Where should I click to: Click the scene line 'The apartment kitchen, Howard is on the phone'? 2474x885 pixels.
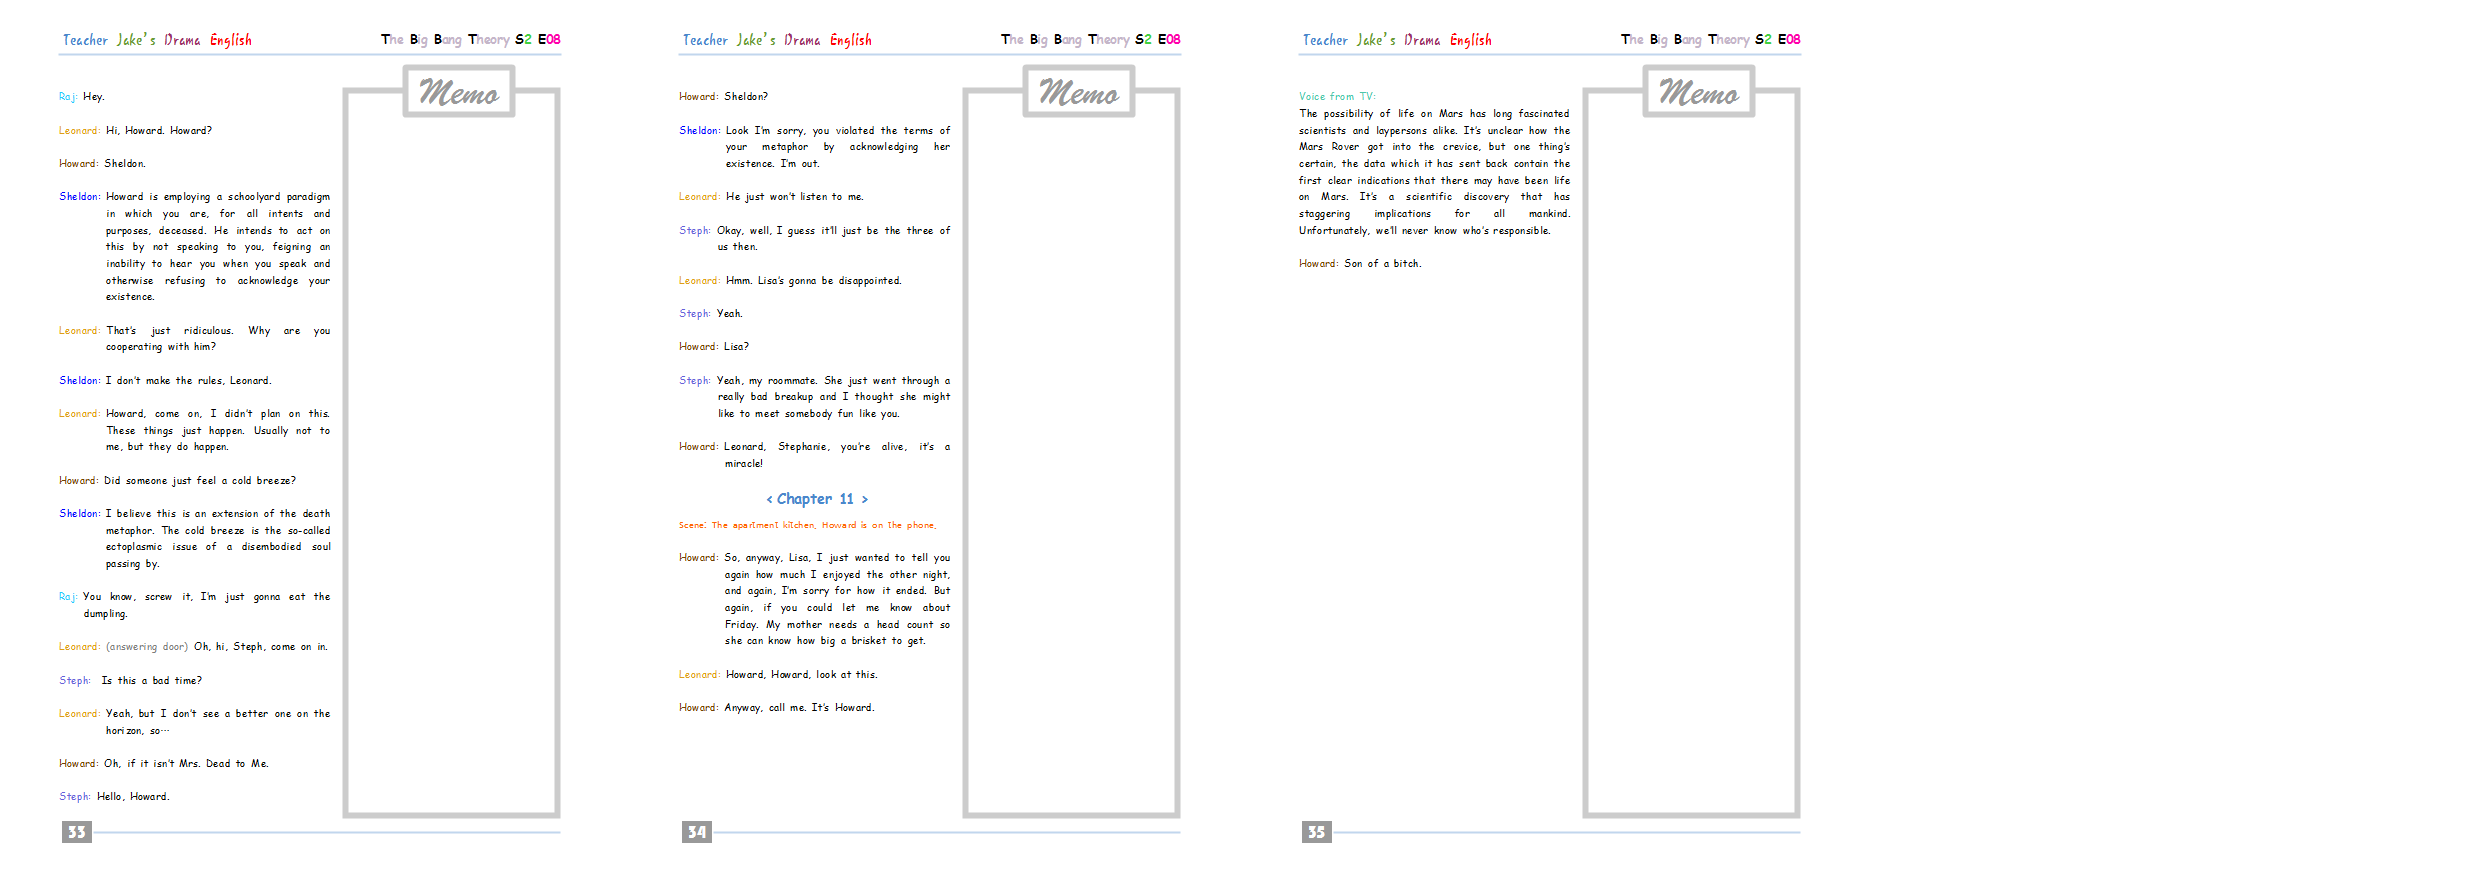point(808,525)
